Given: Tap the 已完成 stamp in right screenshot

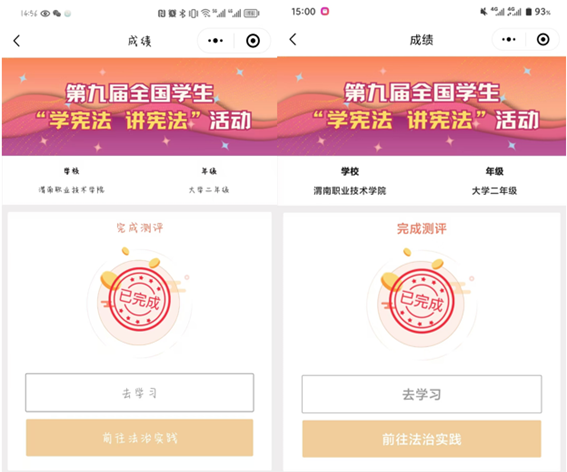Looking at the screenshot, I should pos(421,301).
